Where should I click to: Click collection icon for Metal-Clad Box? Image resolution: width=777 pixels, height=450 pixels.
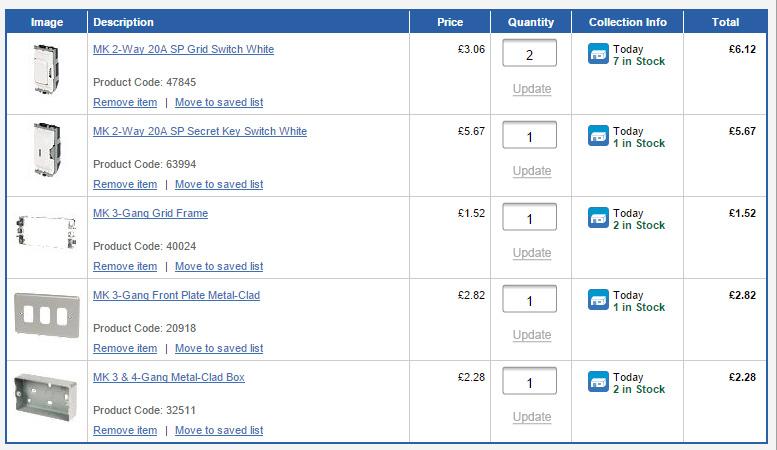point(598,382)
